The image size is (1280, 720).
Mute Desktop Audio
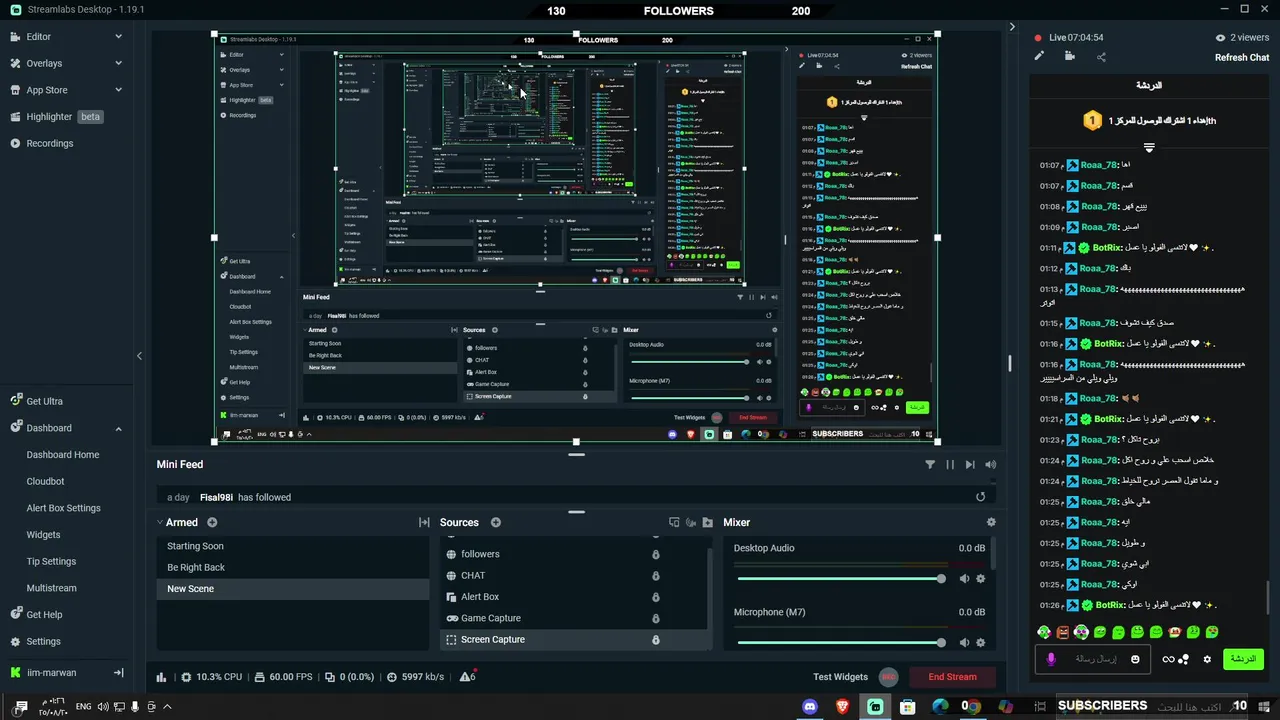tap(964, 579)
